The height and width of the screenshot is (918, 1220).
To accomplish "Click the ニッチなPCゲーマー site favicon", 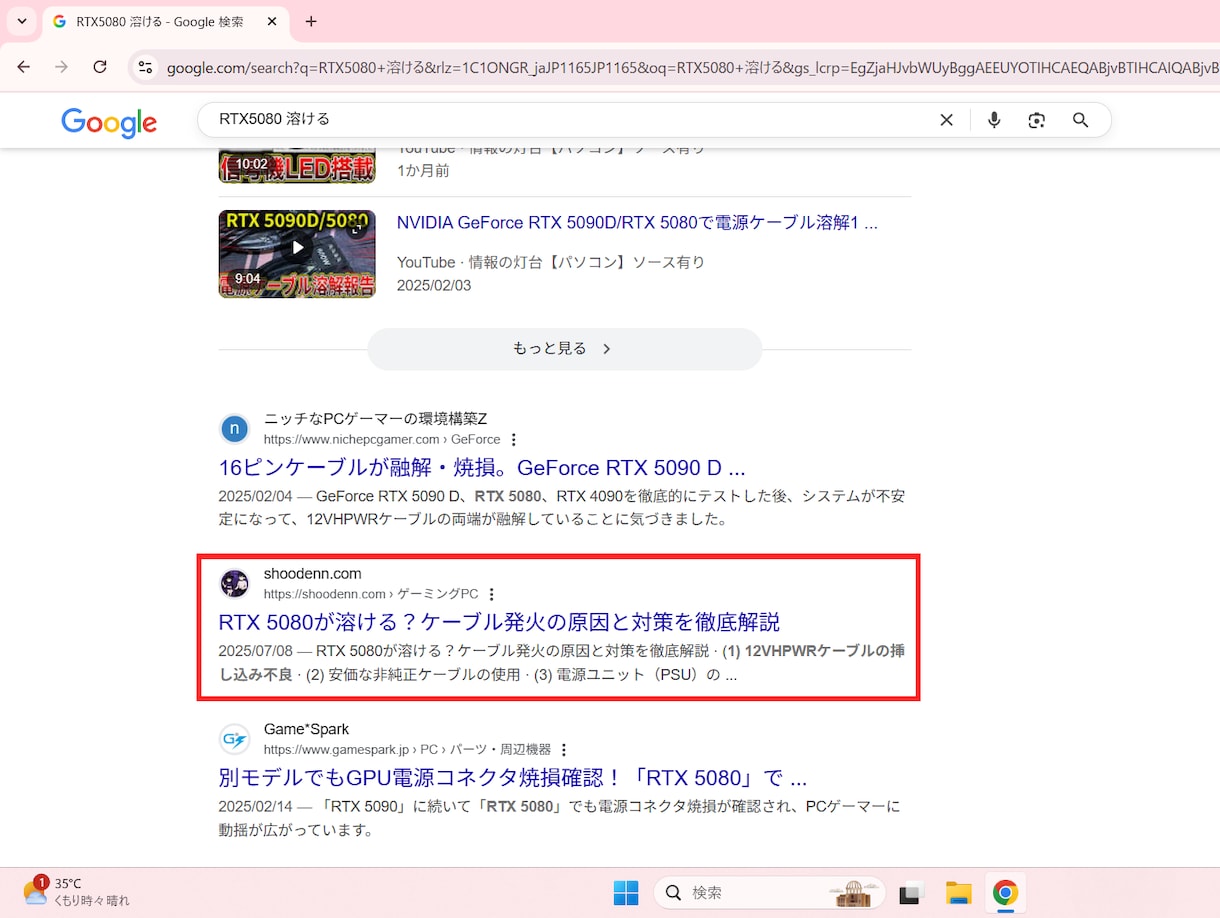I will click(x=234, y=429).
